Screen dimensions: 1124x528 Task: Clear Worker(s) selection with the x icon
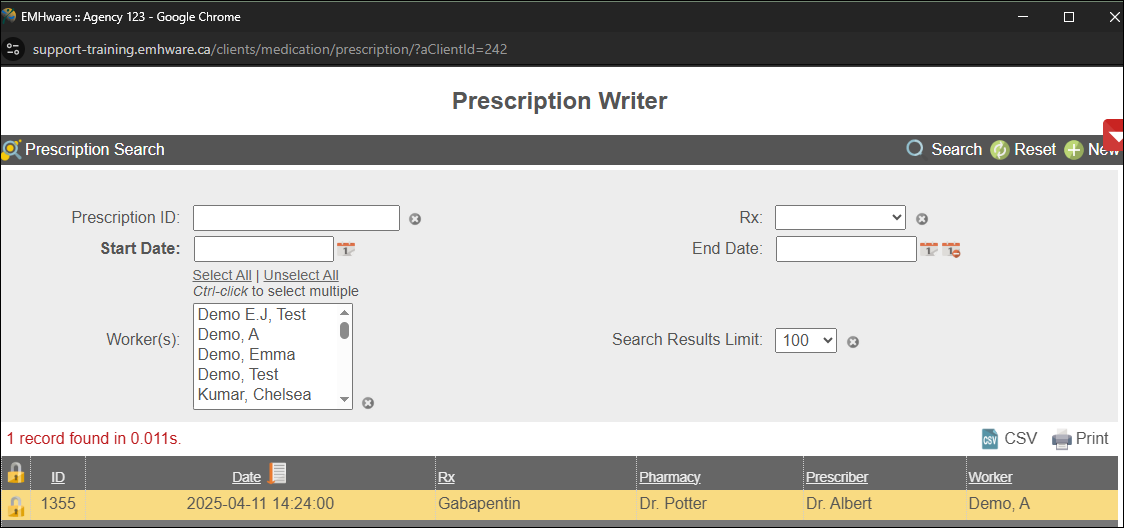pyautogui.click(x=368, y=402)
